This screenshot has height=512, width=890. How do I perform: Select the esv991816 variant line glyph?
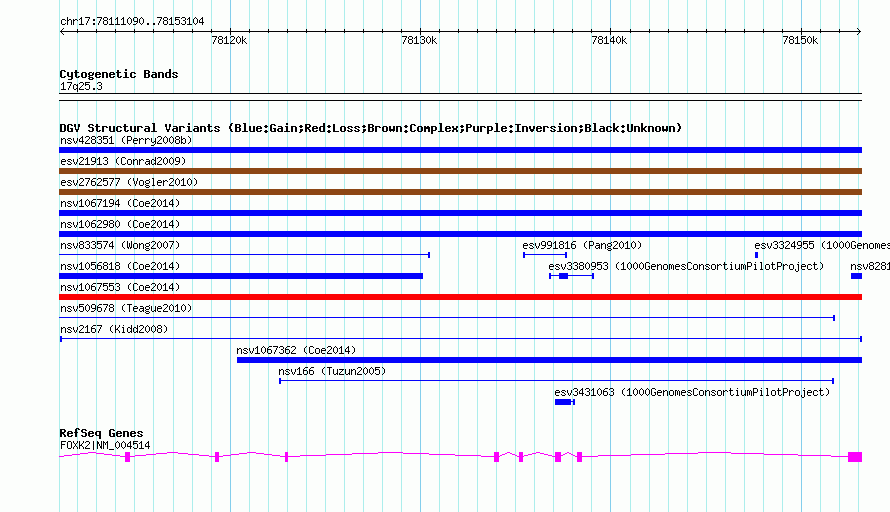(545, 255)
